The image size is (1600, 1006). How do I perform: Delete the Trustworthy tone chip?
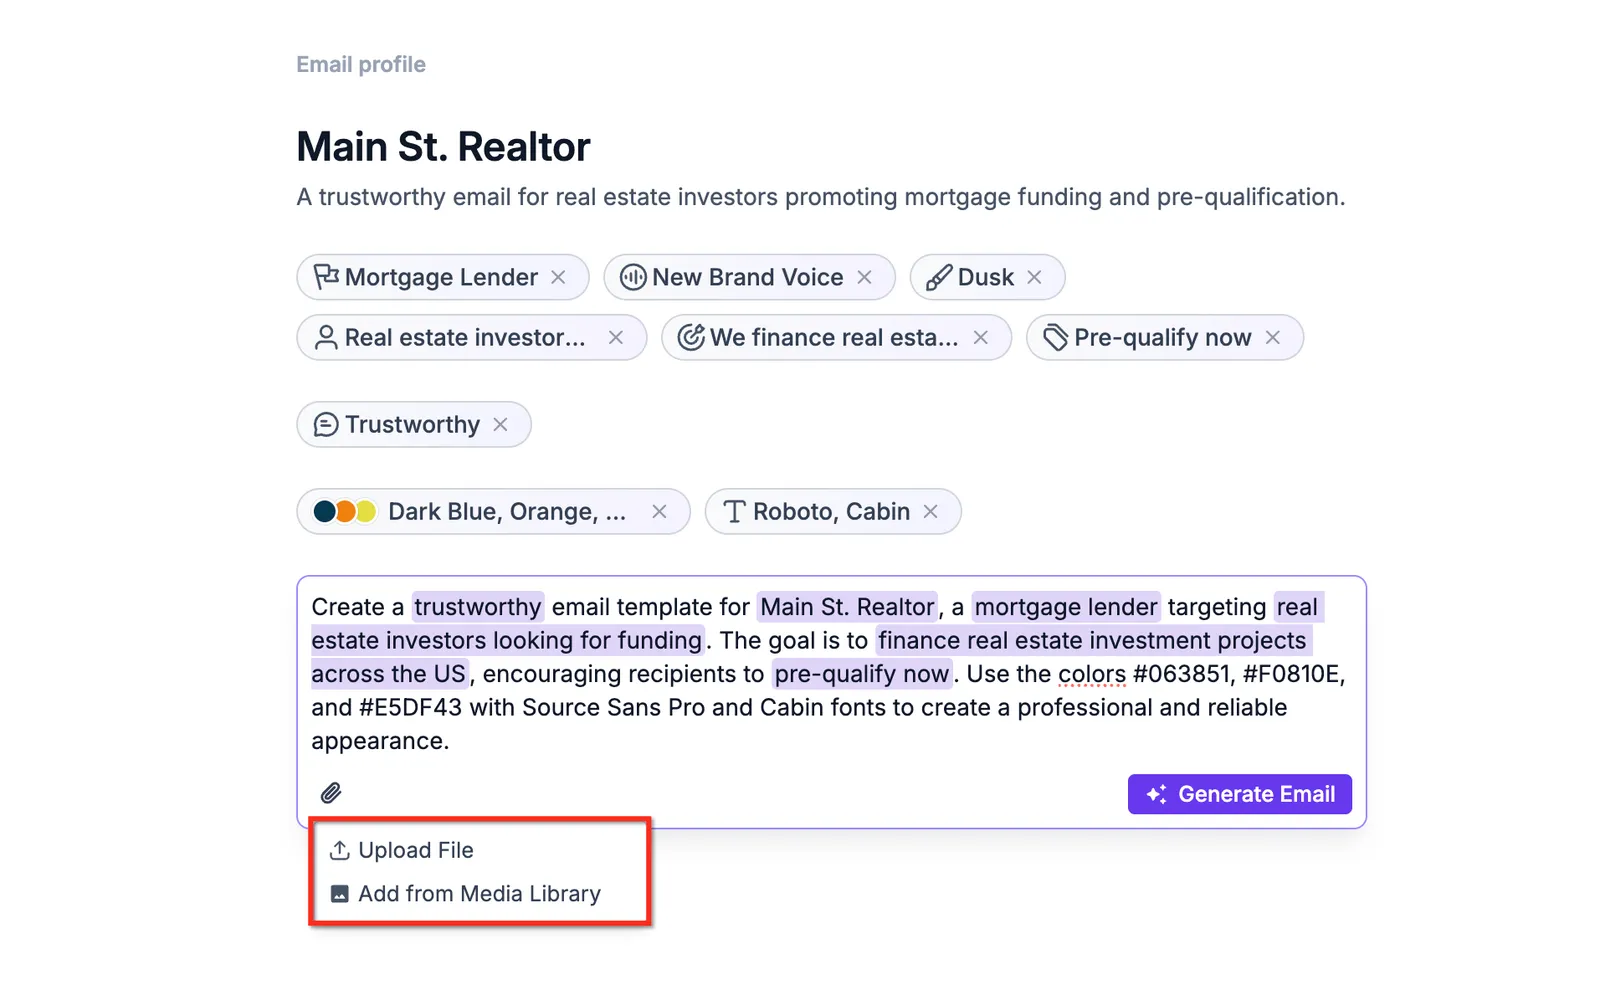[501, 424]
